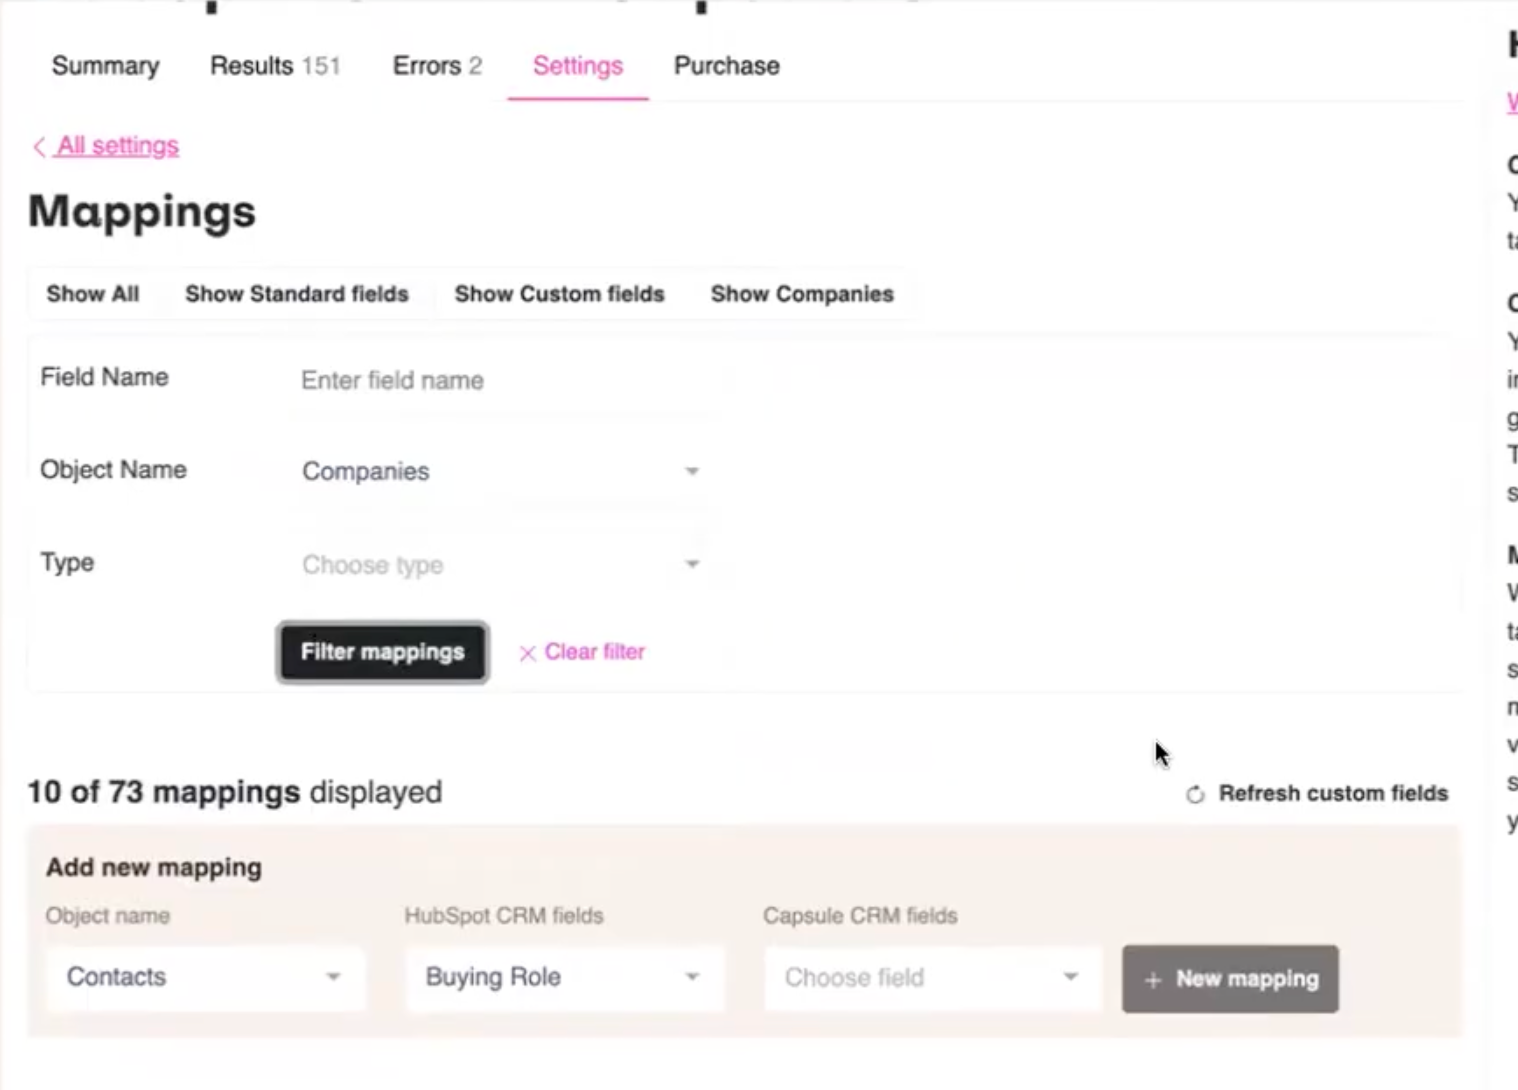Switch to the Summary tab
The width and height of the screenshot is (1518, 1090).
105,66
